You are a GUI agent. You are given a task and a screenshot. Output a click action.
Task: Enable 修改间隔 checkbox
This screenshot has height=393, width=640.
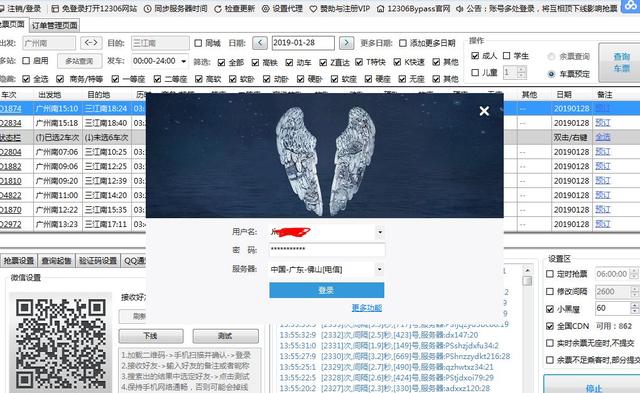coord(550,291)
